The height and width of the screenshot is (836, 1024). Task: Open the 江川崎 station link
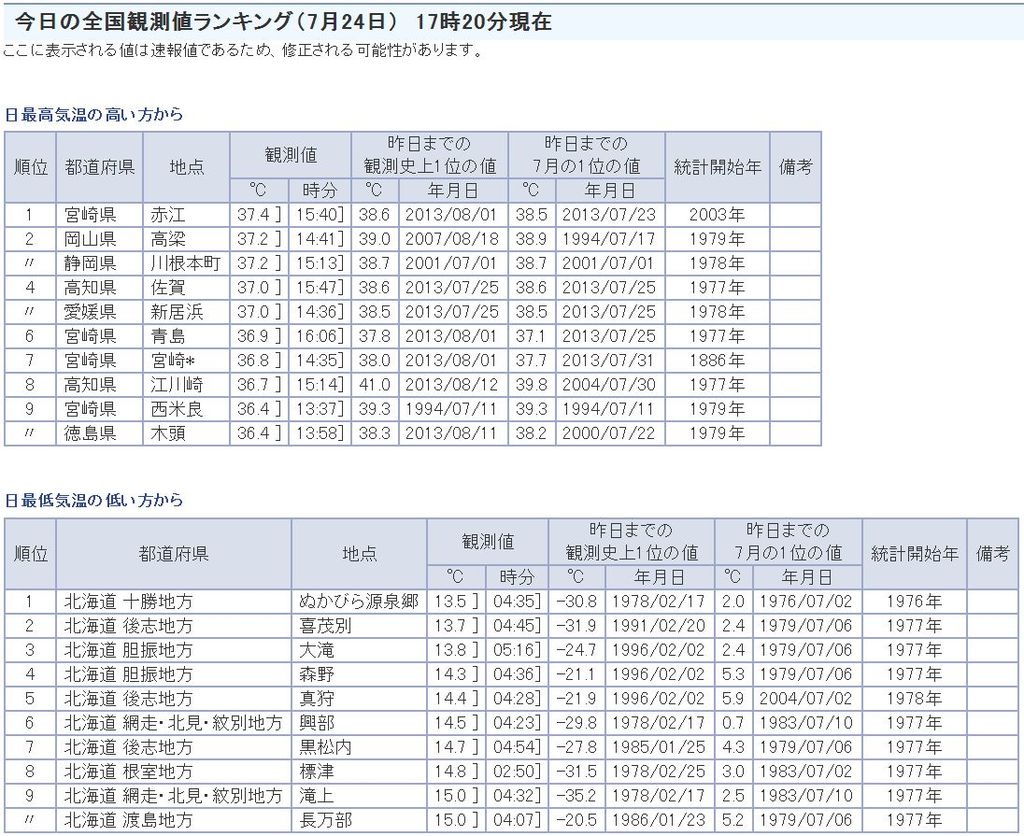click(x=177, y=385)
